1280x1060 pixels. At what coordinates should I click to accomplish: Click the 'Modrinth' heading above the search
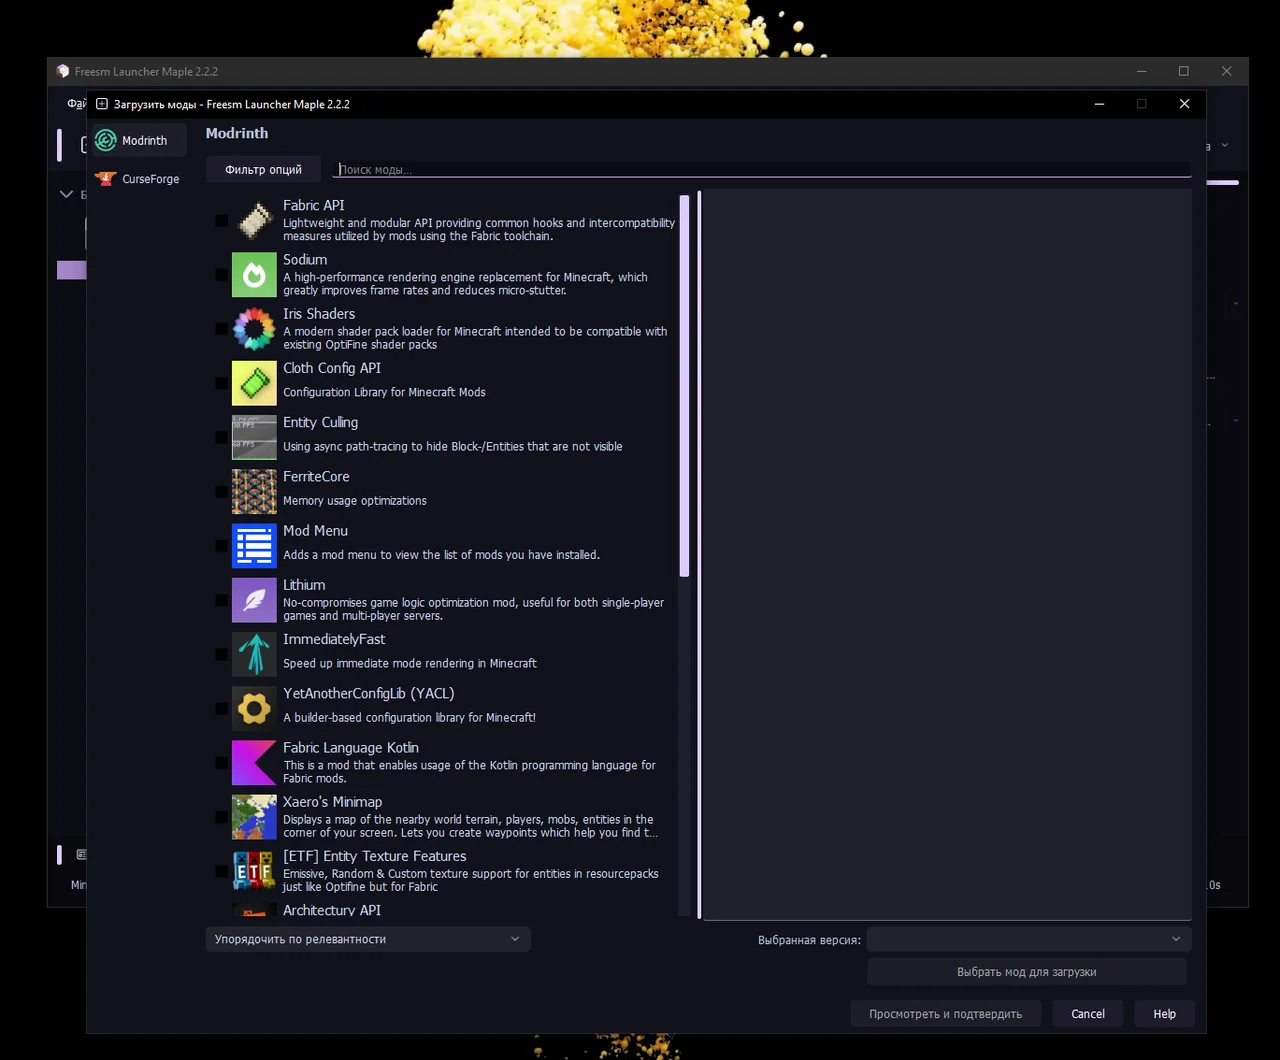237,133
